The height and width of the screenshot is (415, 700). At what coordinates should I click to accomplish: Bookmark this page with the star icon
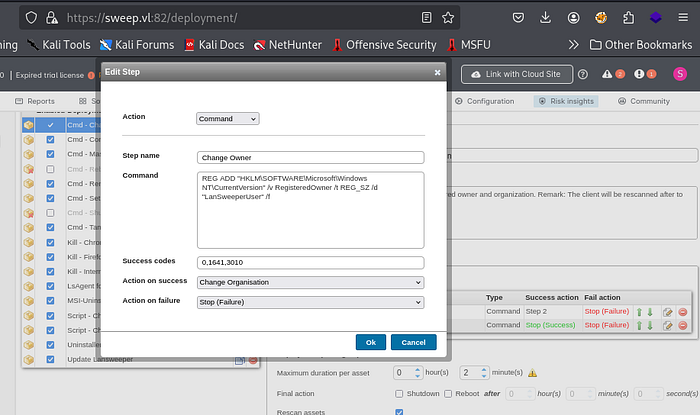(x=448, y=18)
